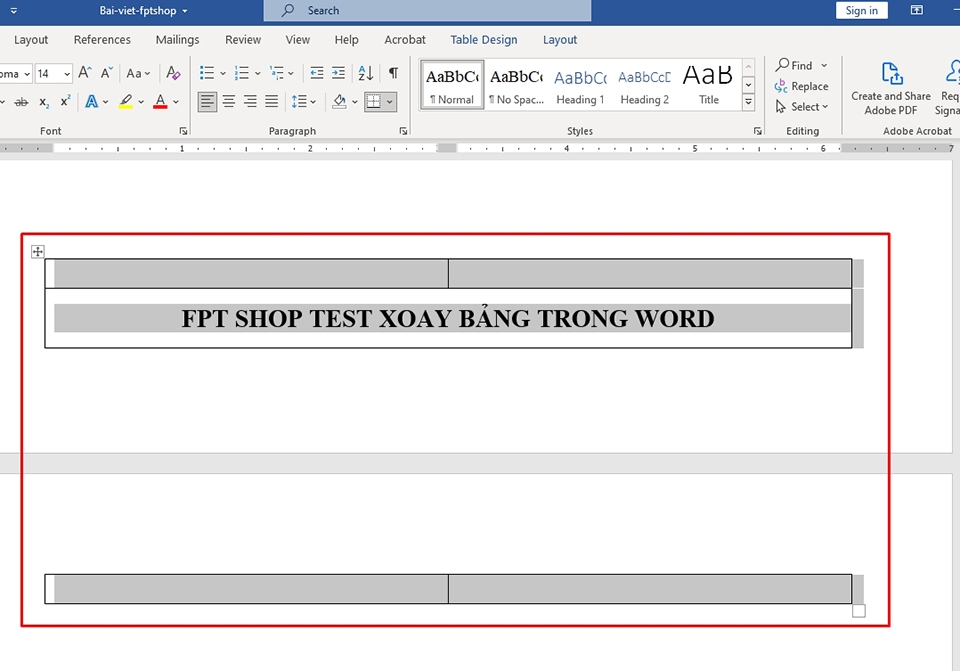Enable bulleted list formatting
Viewport: 960px width, 671px height.
[206, 73]
